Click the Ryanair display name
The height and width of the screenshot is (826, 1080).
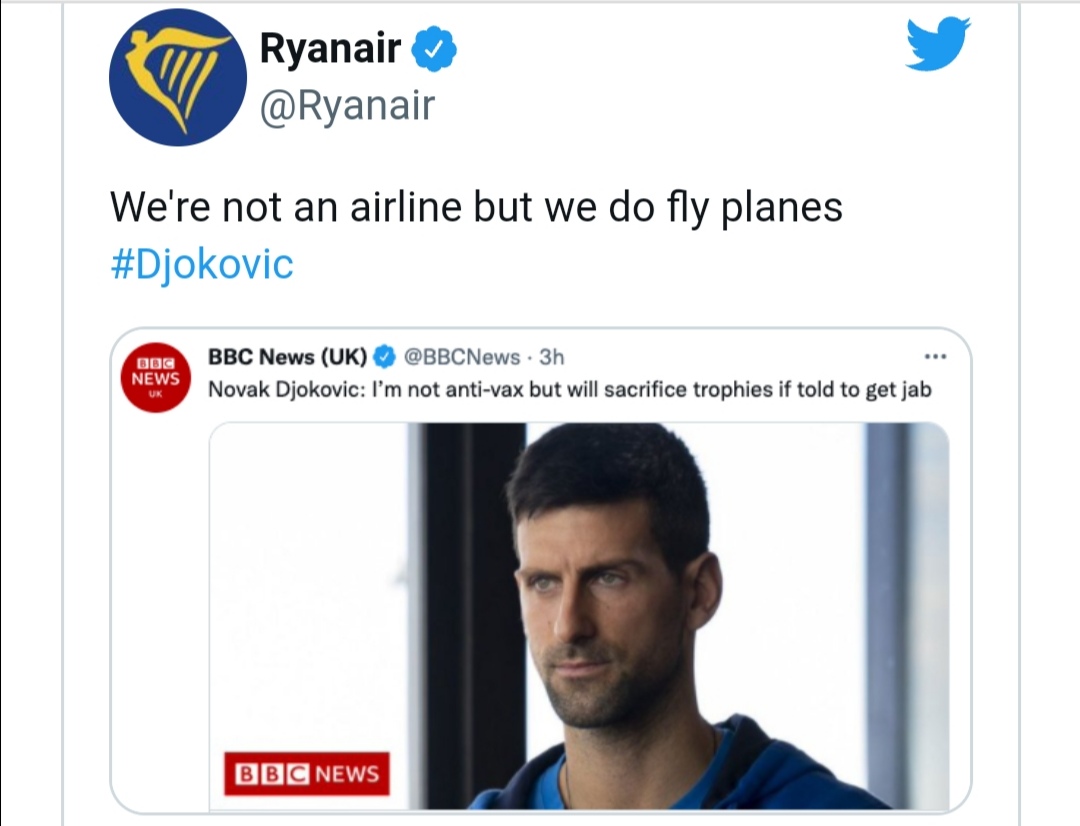[330, 50]
